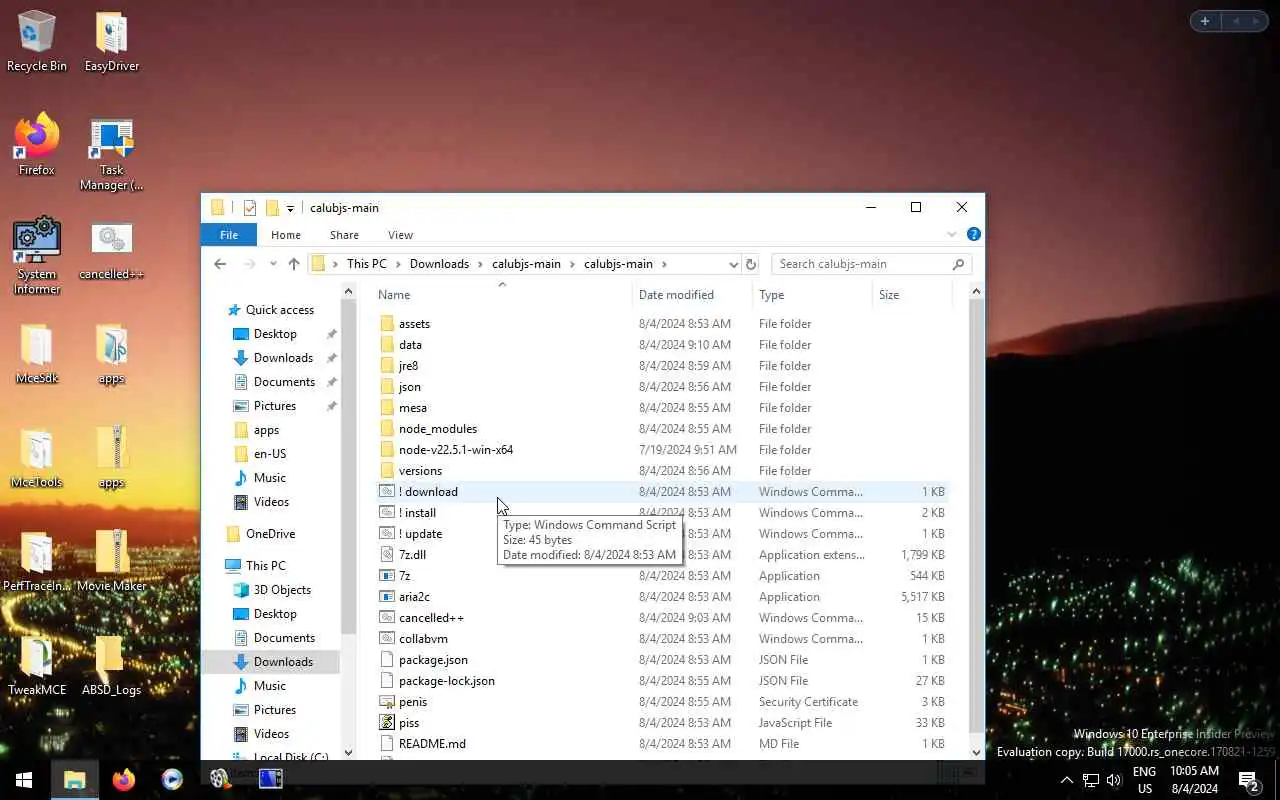This screenshot has width=1280, height=800.
Task: Sort files by the Size column header
Action: (x=912, y=295)
